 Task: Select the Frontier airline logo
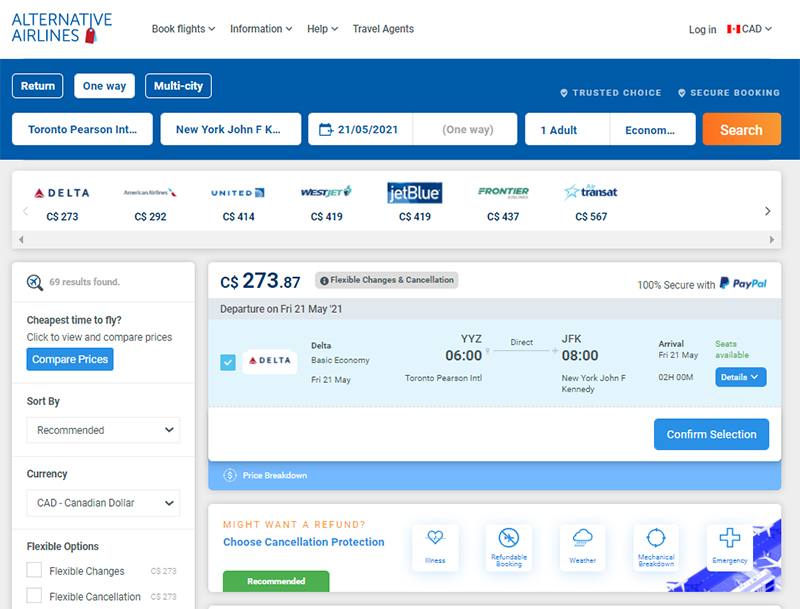pos(503,192)
